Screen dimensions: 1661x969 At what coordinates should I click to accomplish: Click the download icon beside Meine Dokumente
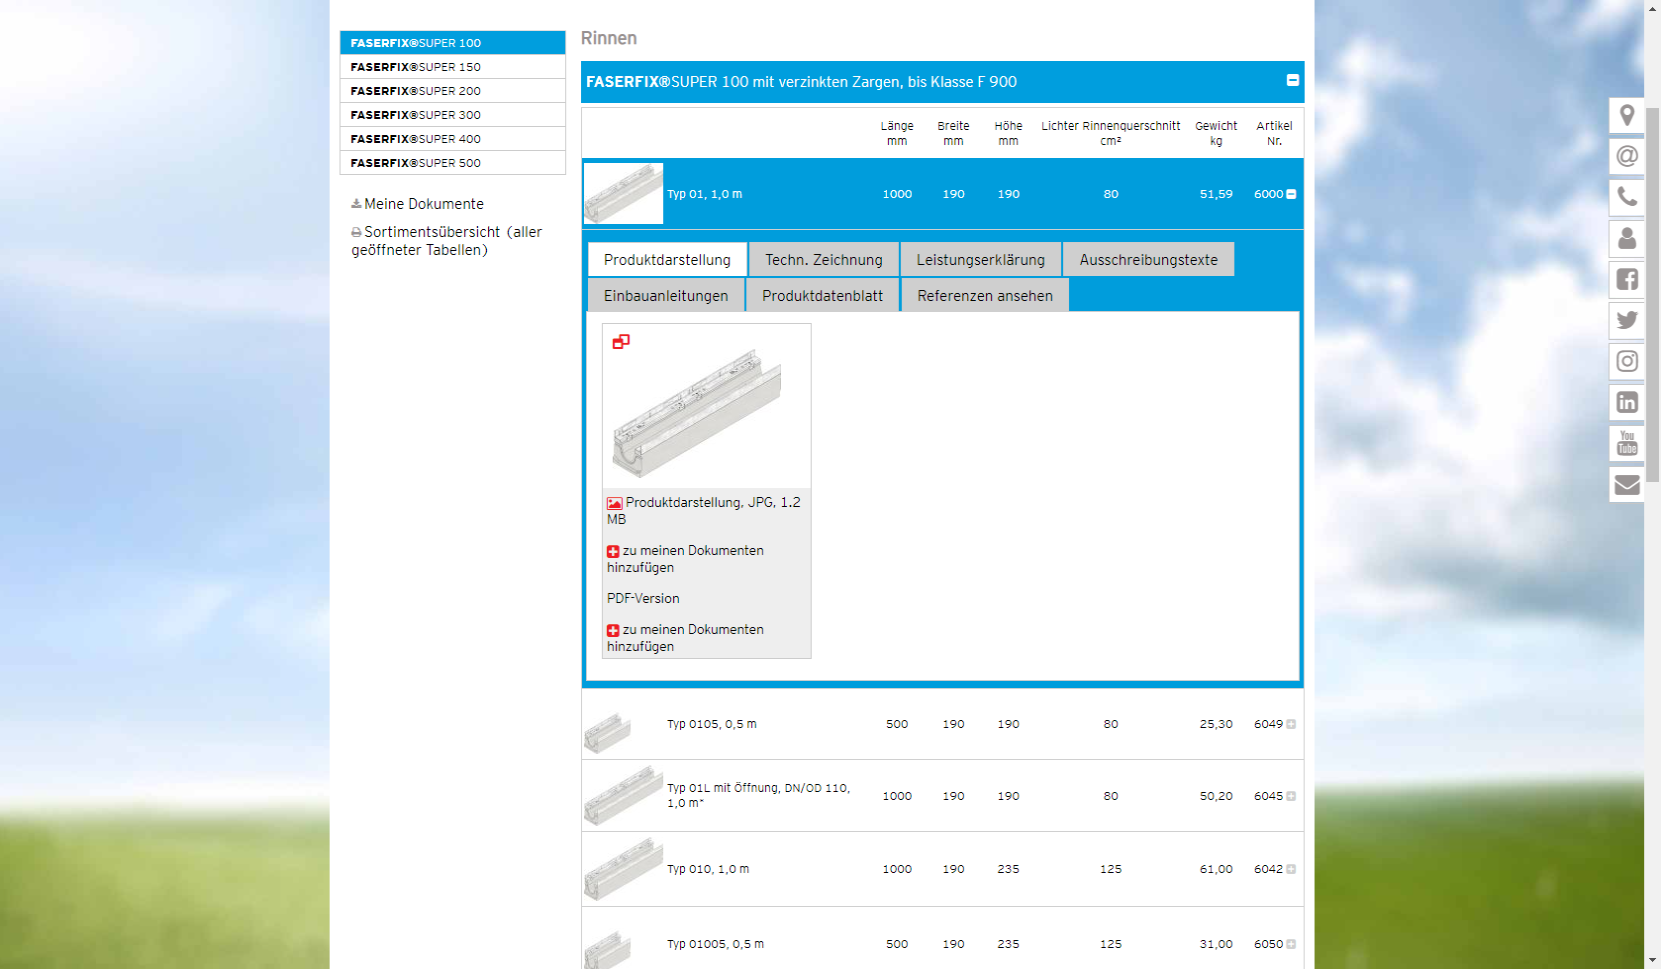356,204
